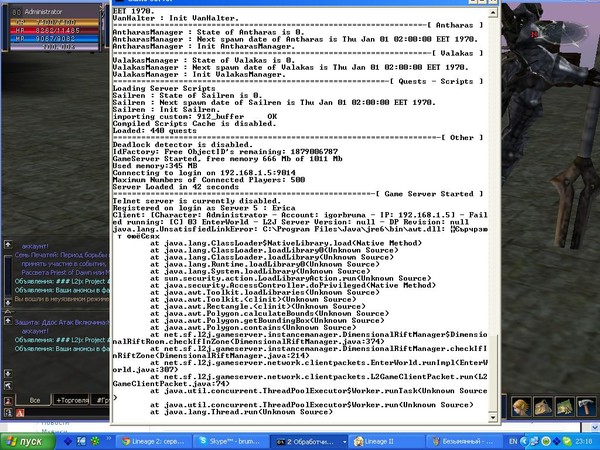Click the blue diamond tray icon
Image resolution: width=600 pixels, height=450 pixels.
pos(557,442)
